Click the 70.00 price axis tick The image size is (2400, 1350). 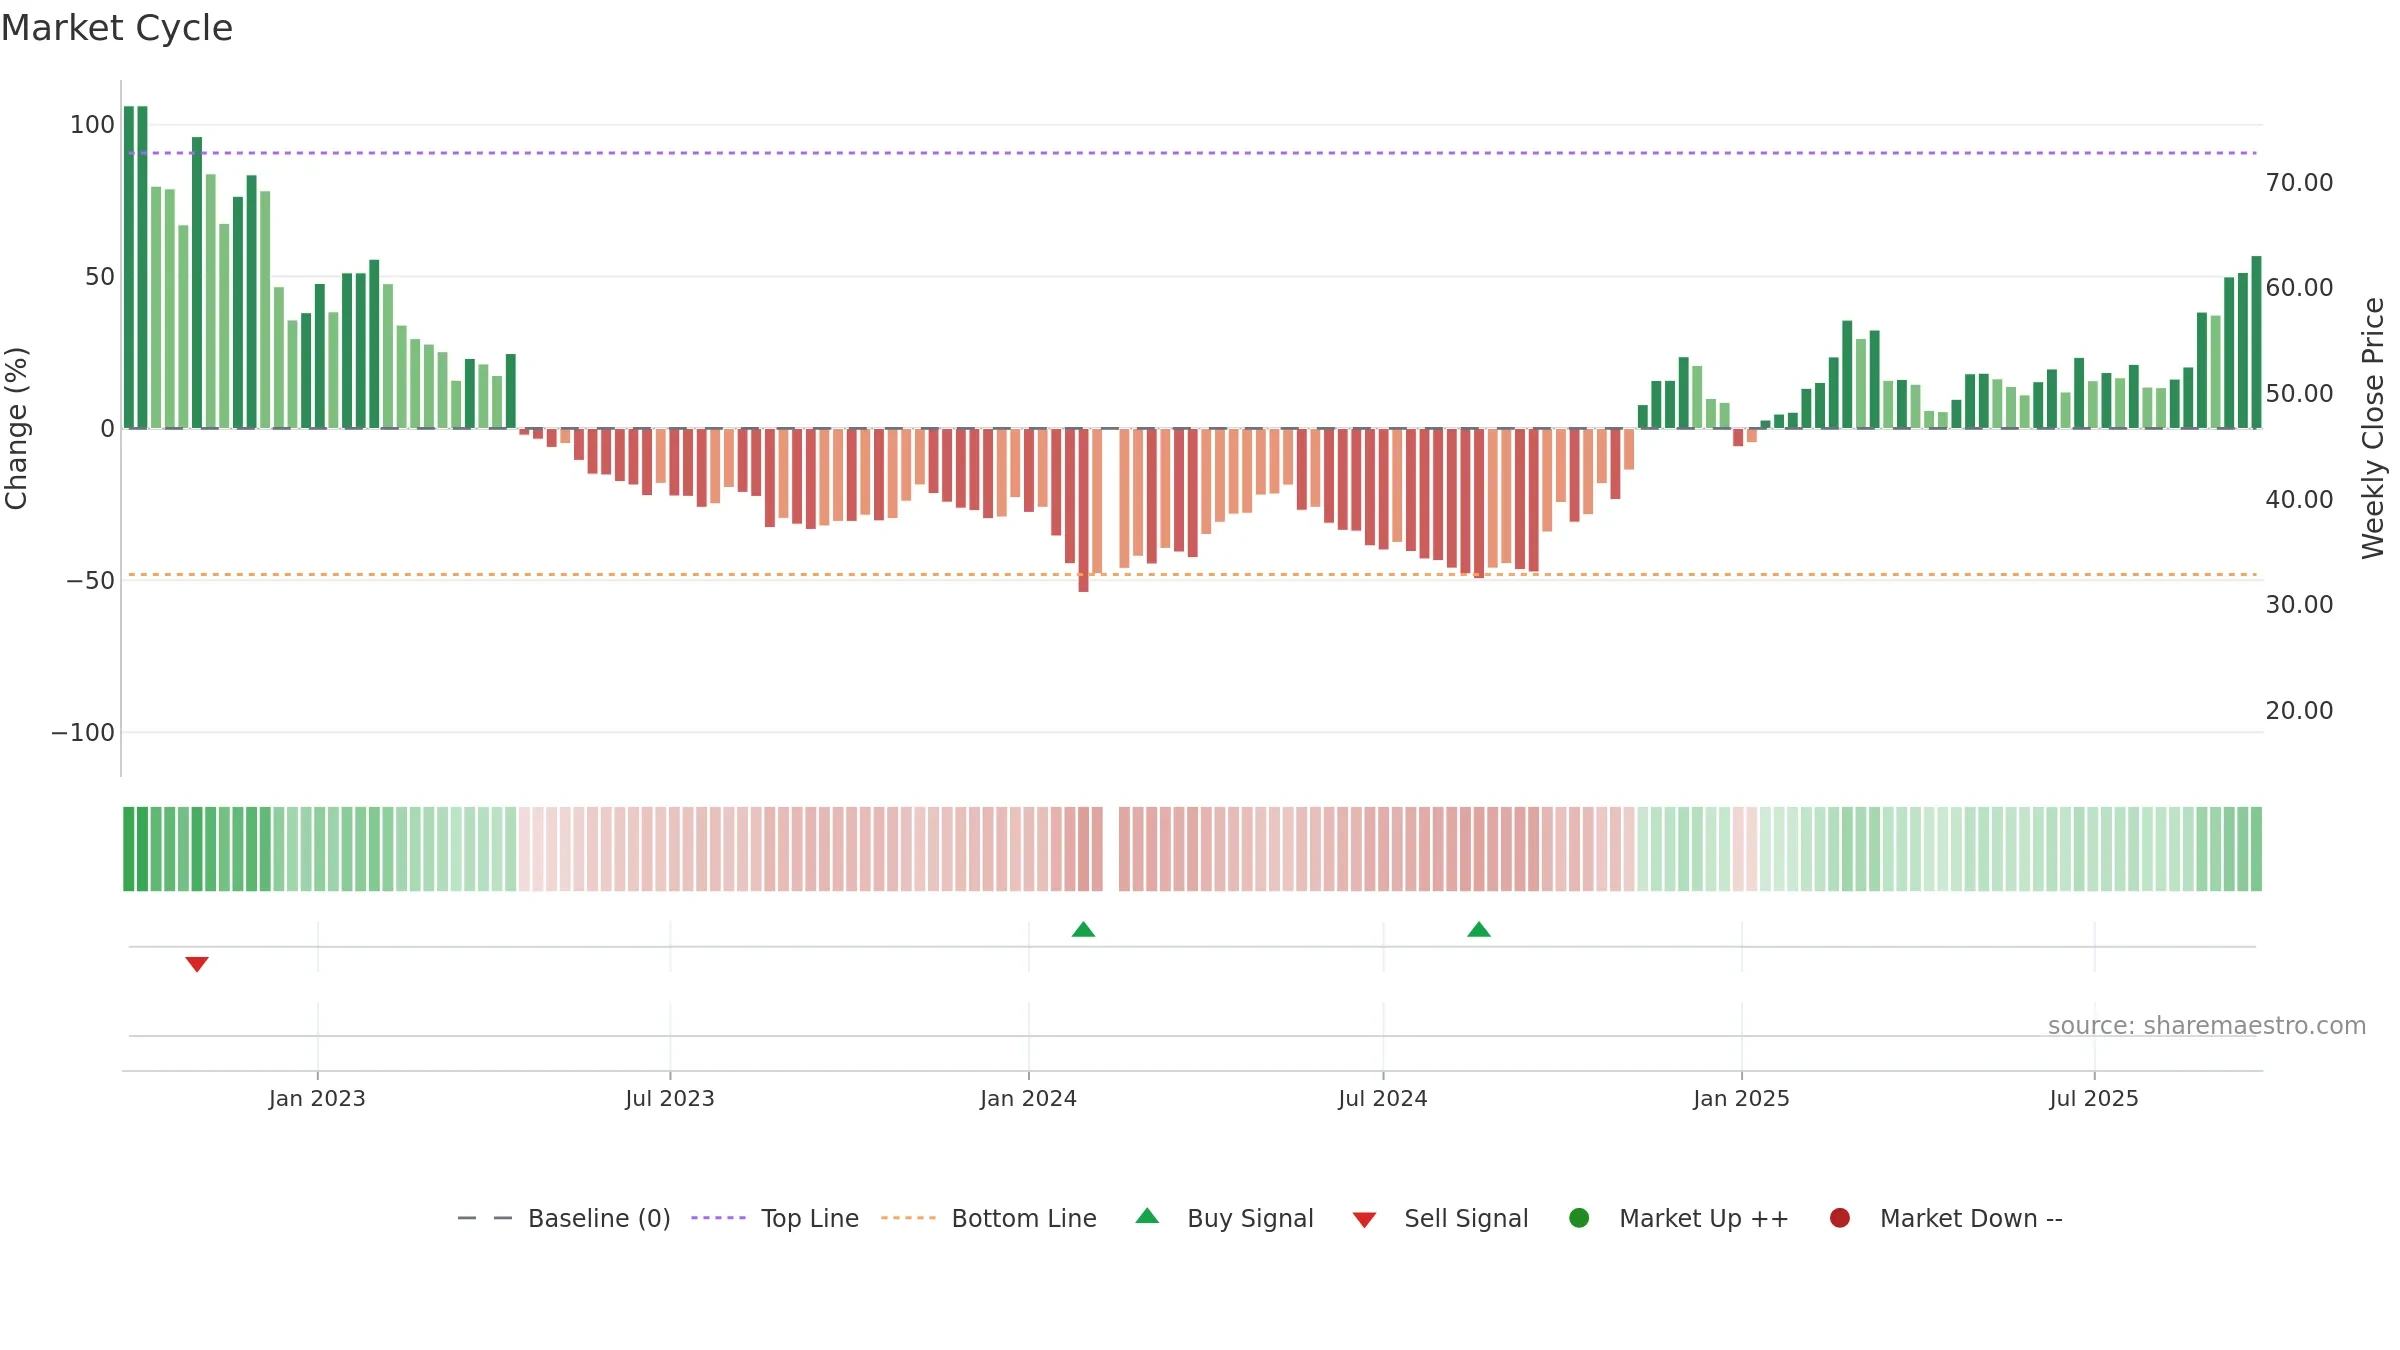(2299, 183)
